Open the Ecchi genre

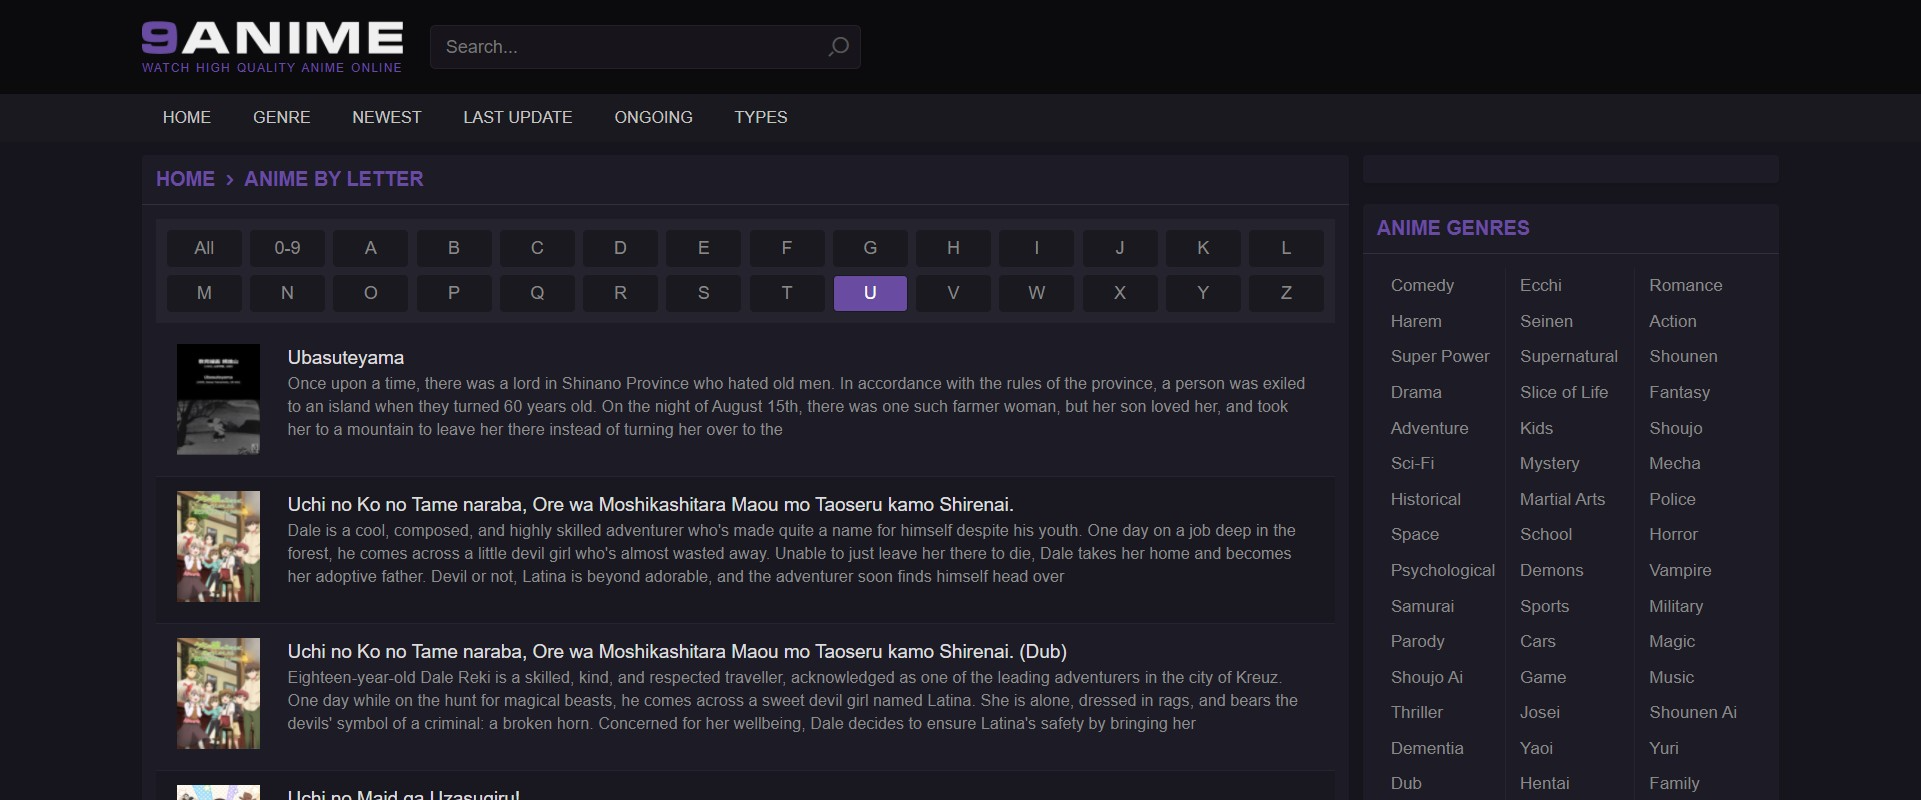tap(1541, 285)
